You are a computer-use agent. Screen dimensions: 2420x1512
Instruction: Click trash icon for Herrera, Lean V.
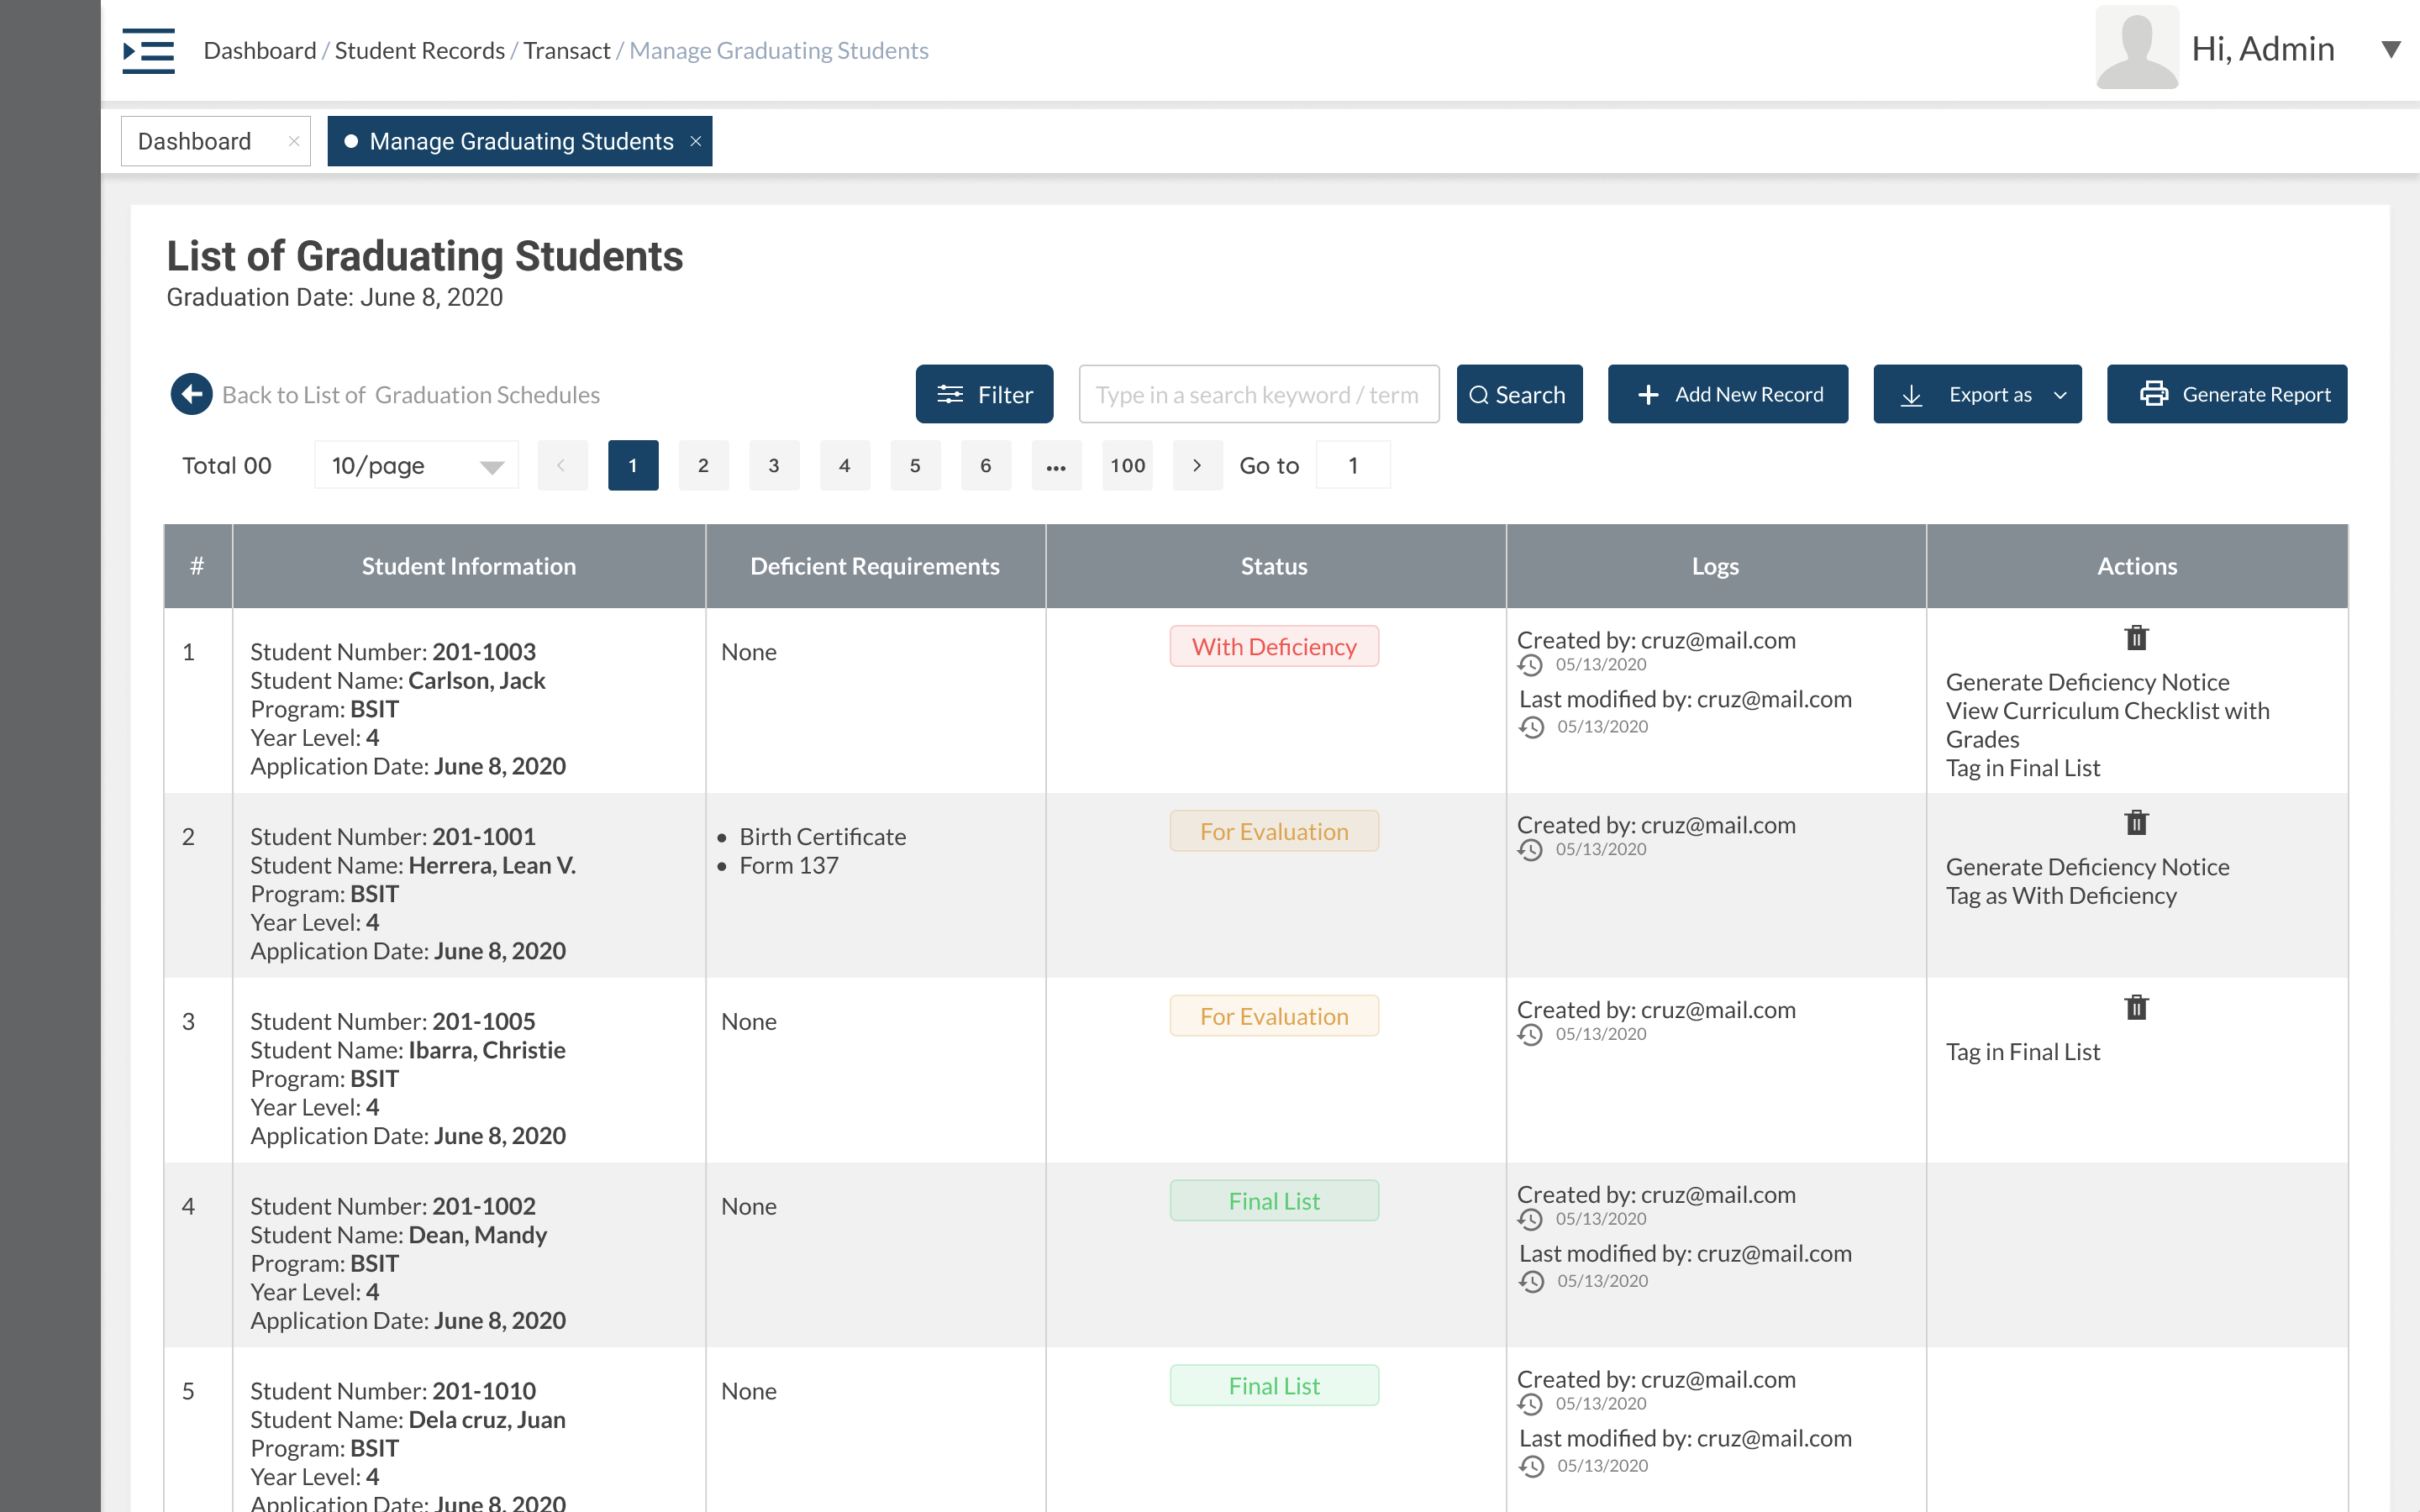pyautogui.click(x=2136, y=823)
